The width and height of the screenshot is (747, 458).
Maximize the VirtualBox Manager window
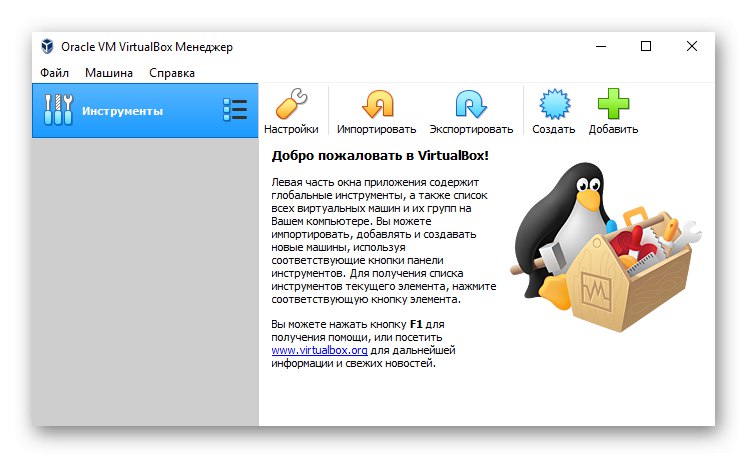(x=646, y=46)
